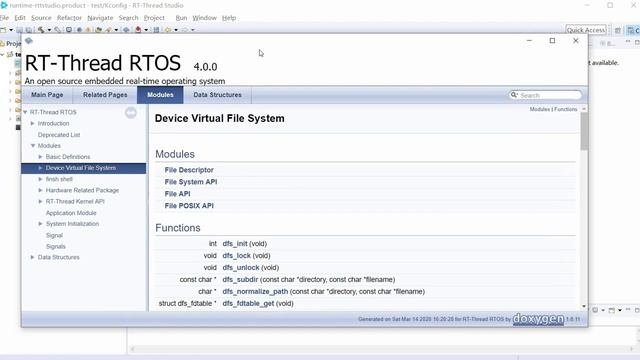Follow the dfs_fdtable_get function link
Screen dimensions: 640x360
[x=248, y=303]
